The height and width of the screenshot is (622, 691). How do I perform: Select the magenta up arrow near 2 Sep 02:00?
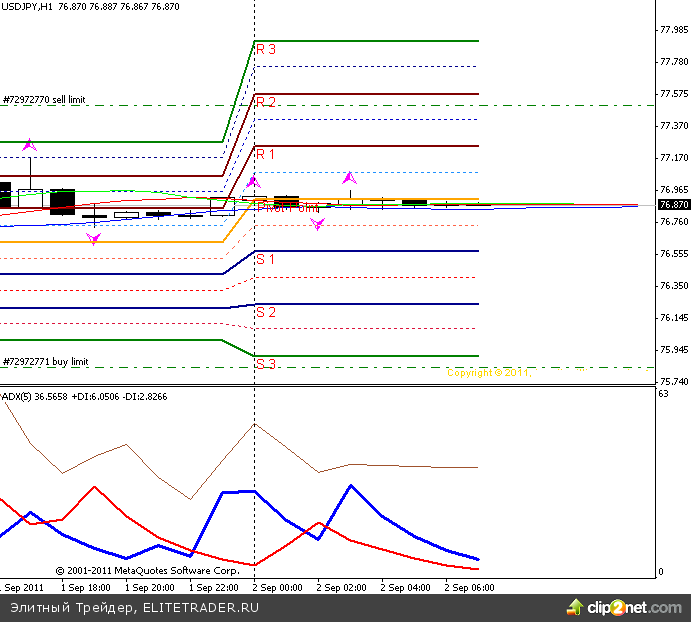[349, 179]
